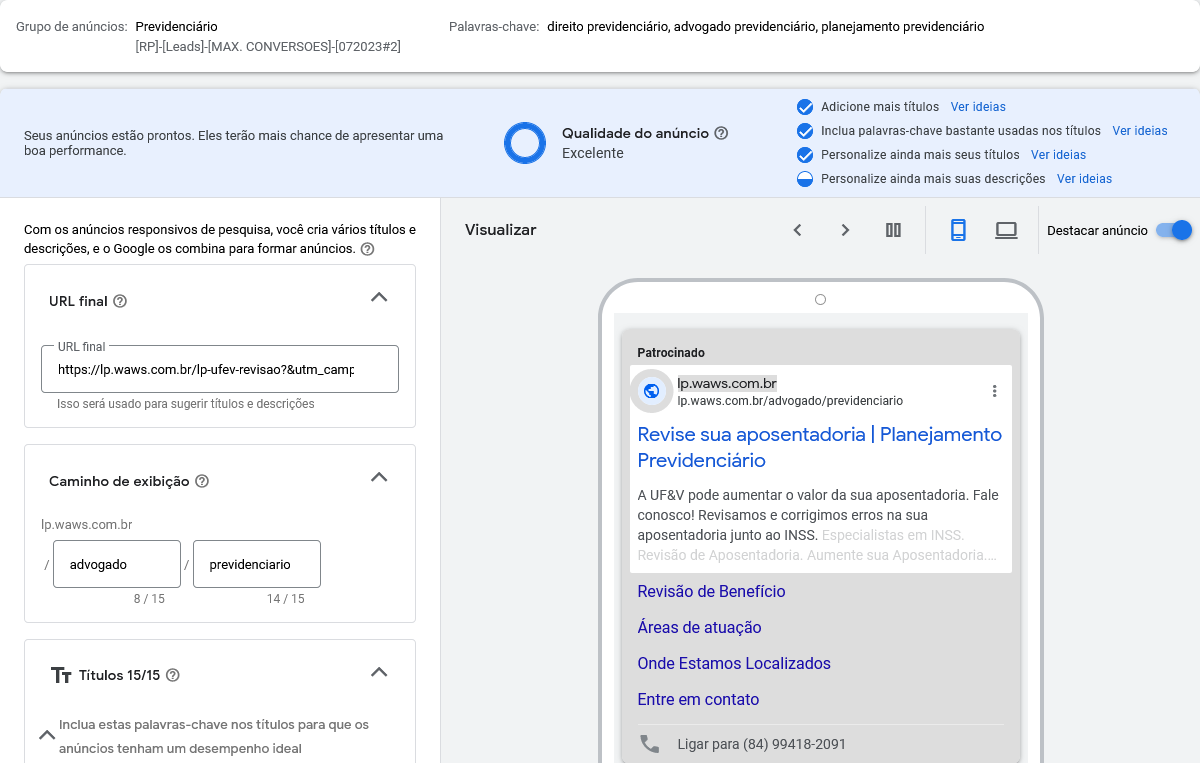This screenshot has width=1200, height=763.
Task: Click previous ad preview arrow
Action: click(x=797, y=230)
